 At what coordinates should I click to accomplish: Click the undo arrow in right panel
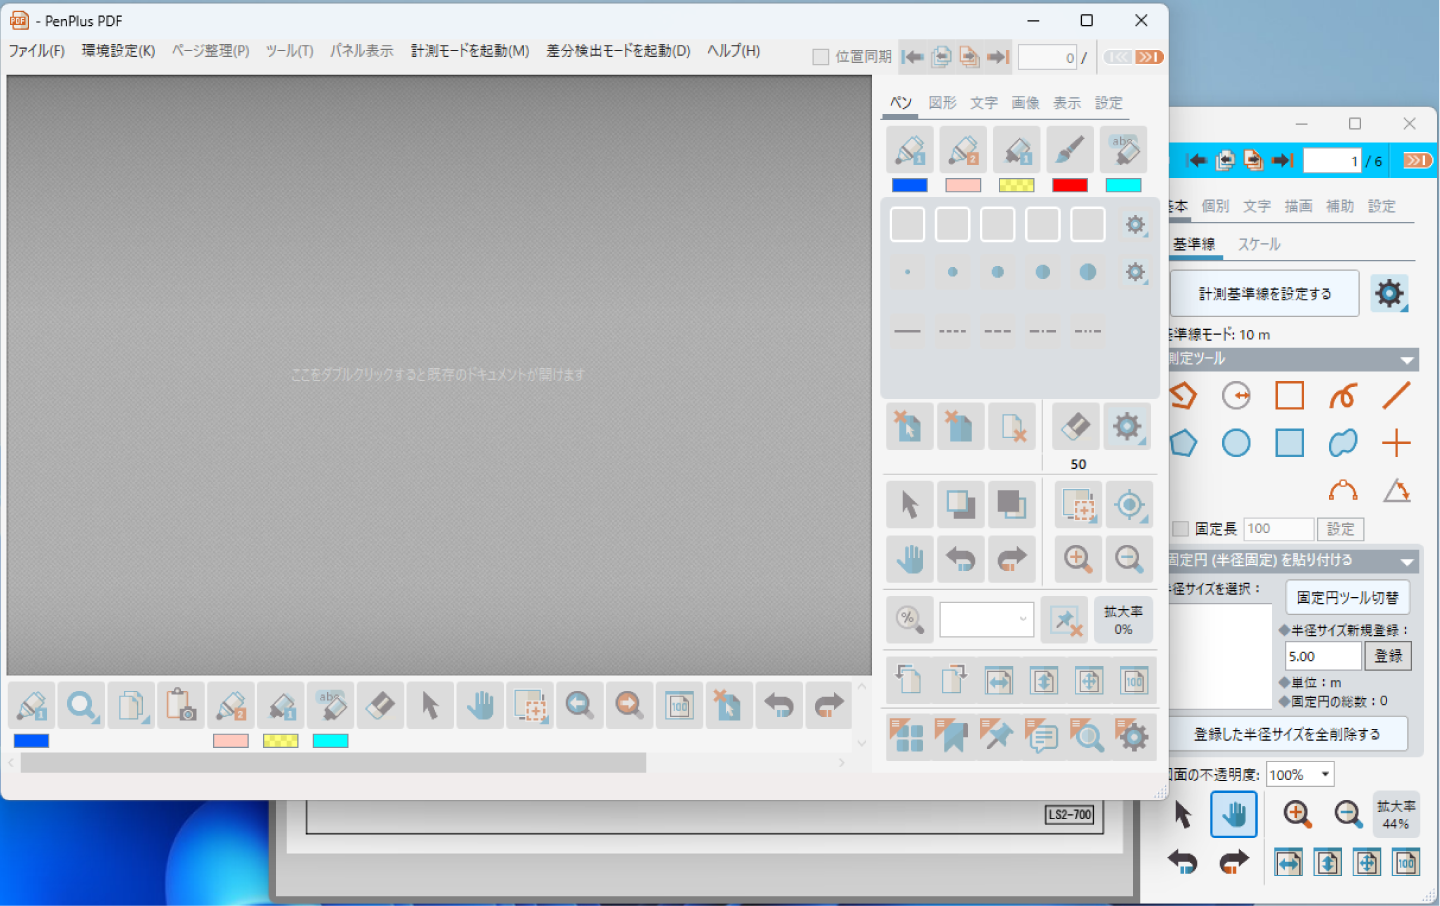pyautogui.click(x=961, y=559)
